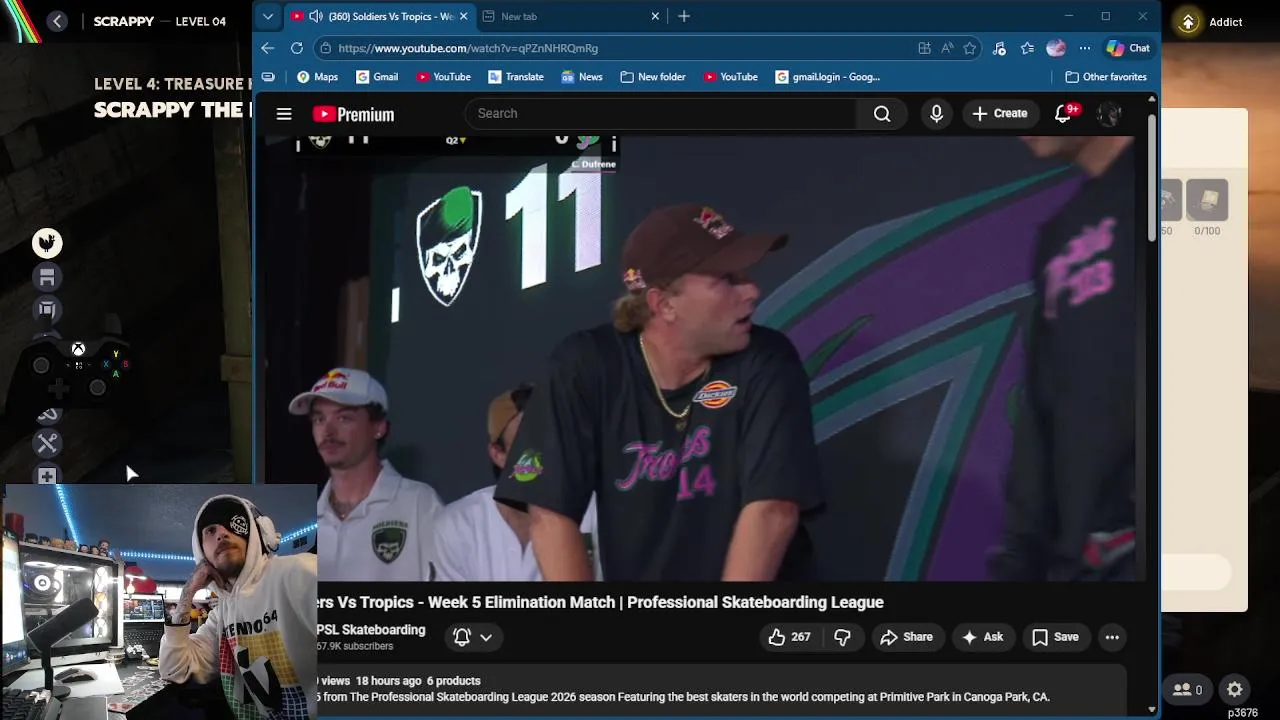Go to YouTube Premium home logo

tap(353, 114)
